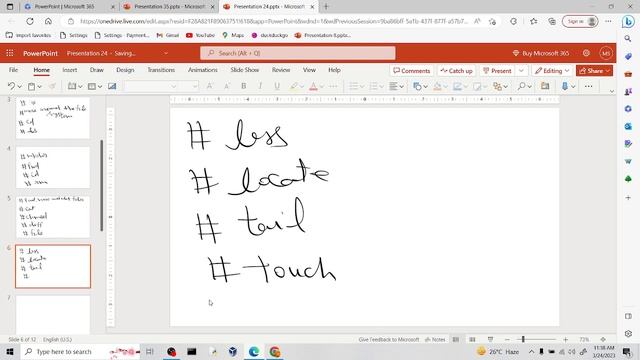Click the Share button

pyautogui.click(x=594, y=71)
